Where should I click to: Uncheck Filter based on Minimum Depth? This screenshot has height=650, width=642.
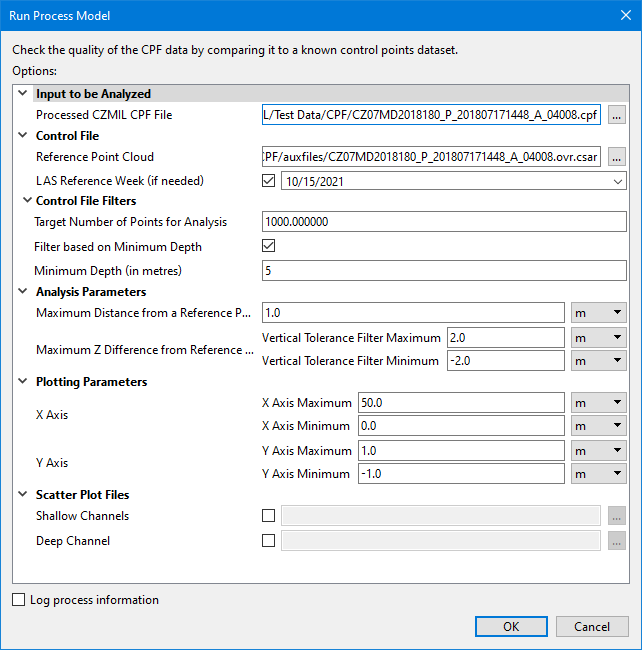click(268, 246)
